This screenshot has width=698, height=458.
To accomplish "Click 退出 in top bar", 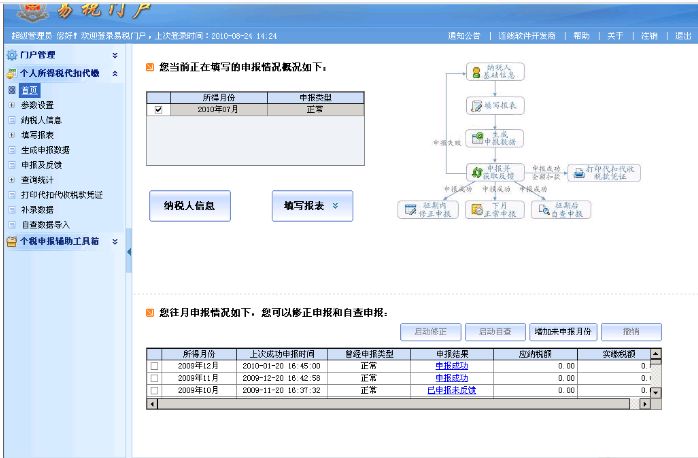I will (x=683, y=36).
